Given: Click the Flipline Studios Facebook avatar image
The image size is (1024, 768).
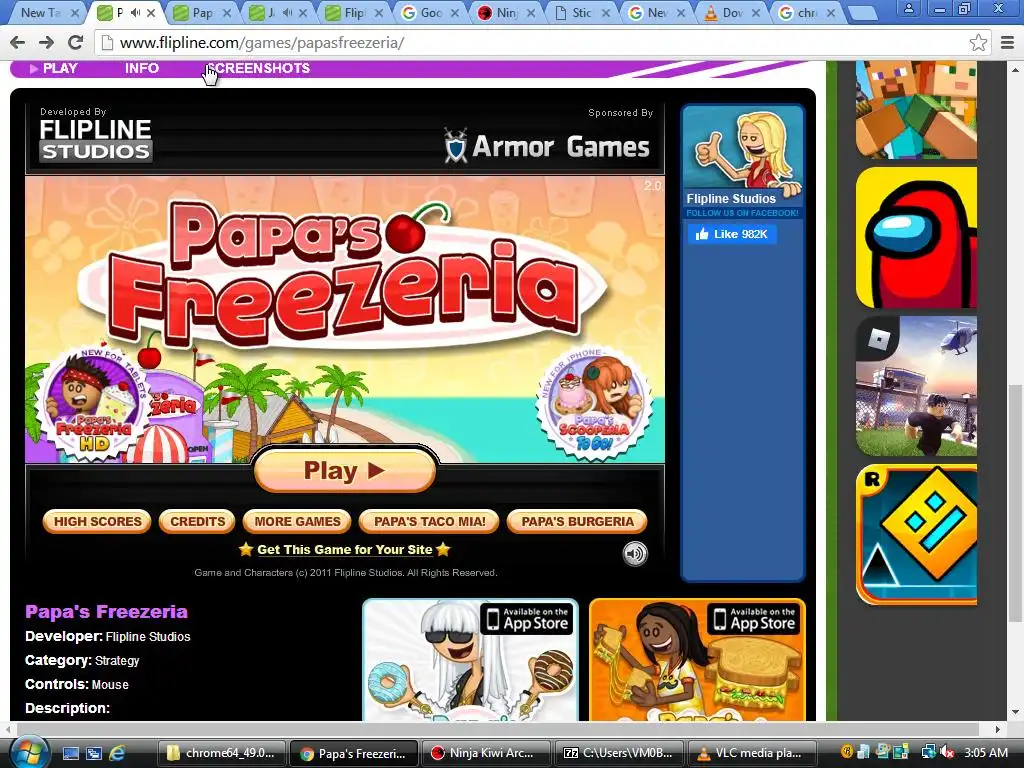Looking at the screenshot, I should (x=743, y=150).
